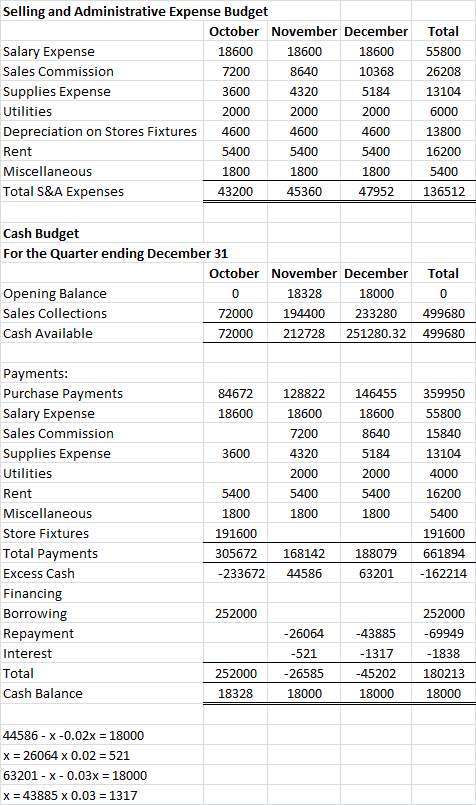Select Opening Balance November value 18328
The image size is (476, 805).
[304, 294]
